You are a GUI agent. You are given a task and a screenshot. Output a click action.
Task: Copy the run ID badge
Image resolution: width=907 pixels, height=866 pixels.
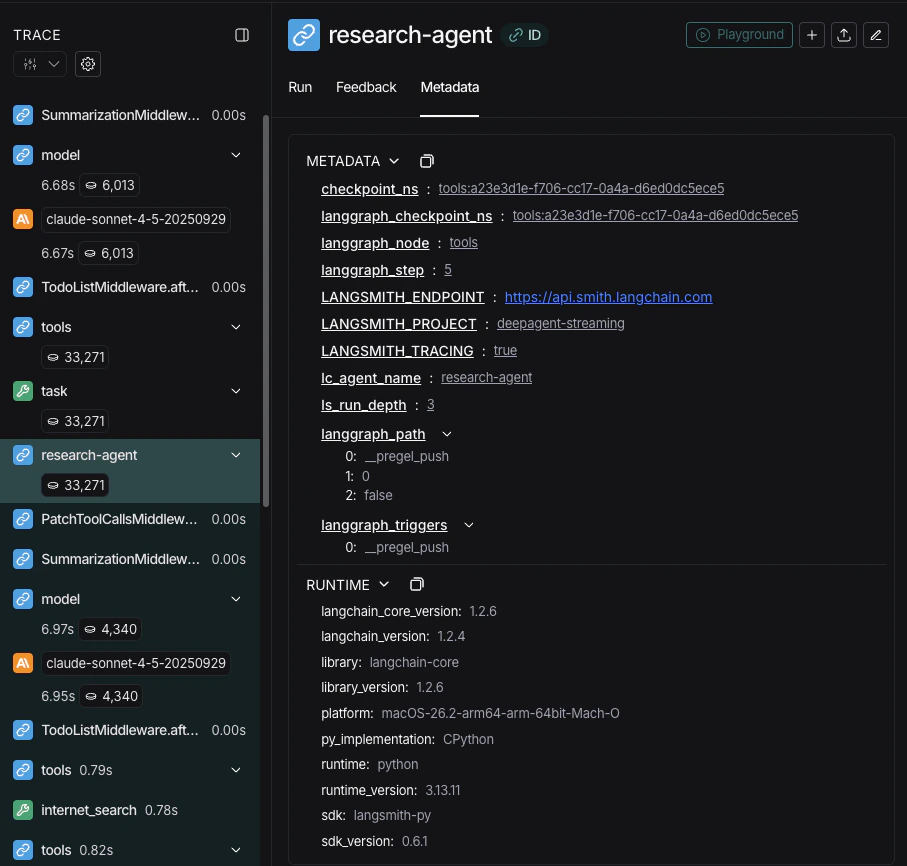coord(525,35)
